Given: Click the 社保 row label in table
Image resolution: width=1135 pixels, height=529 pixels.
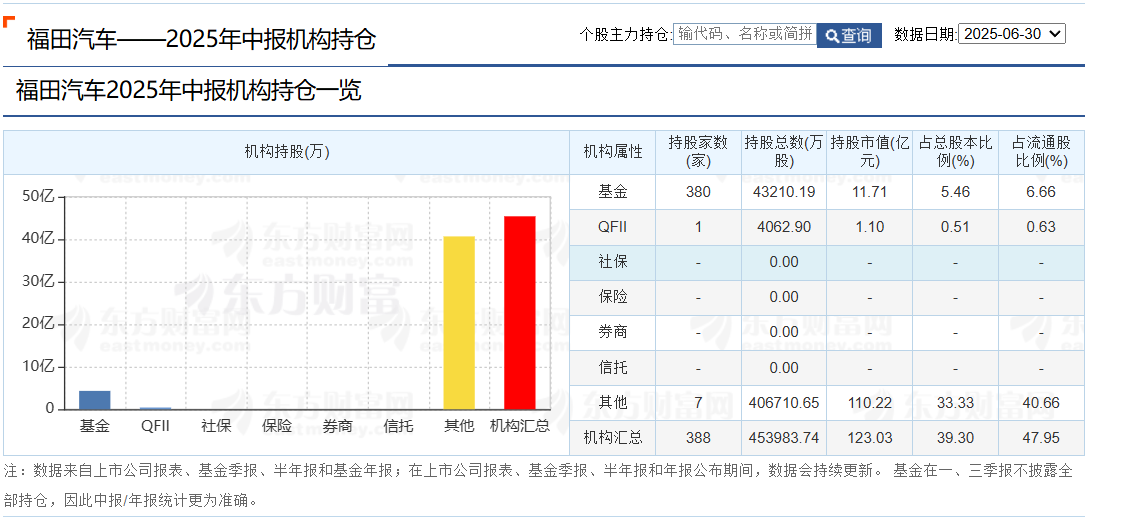Looking at the screenshot, I should pyautogui.click(x=612, y=262).
